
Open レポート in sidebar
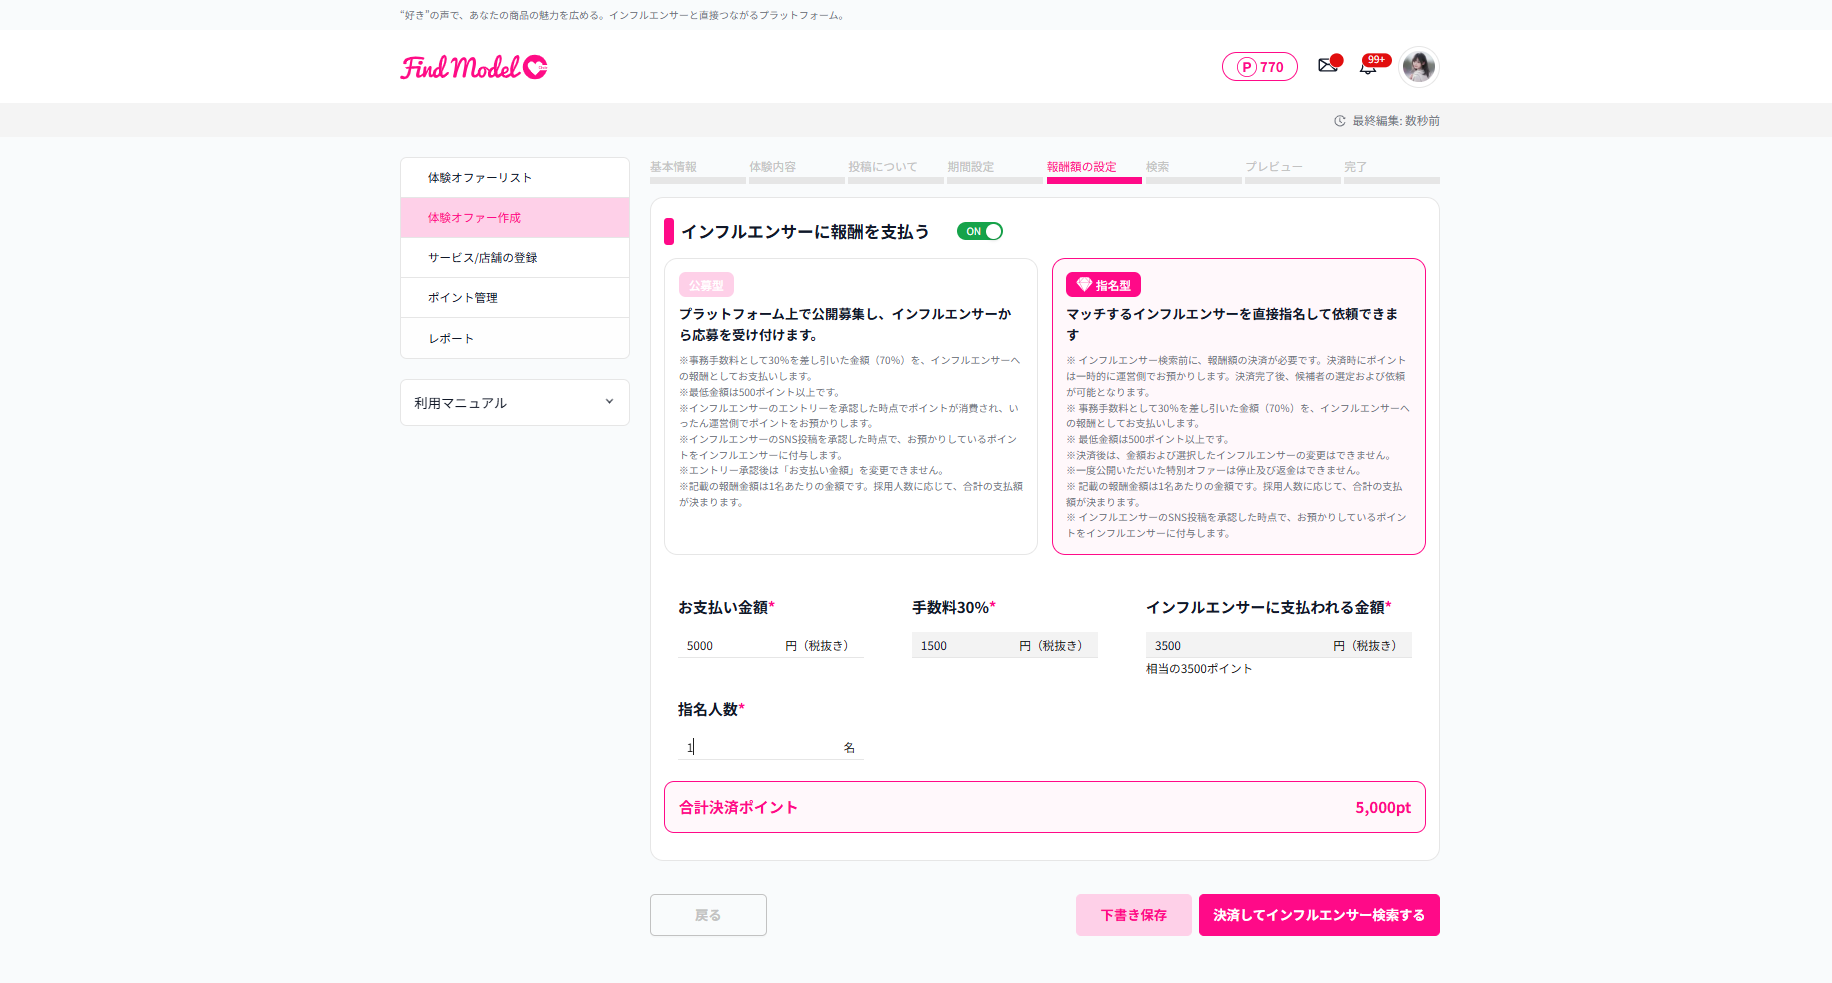pos(515,338)
